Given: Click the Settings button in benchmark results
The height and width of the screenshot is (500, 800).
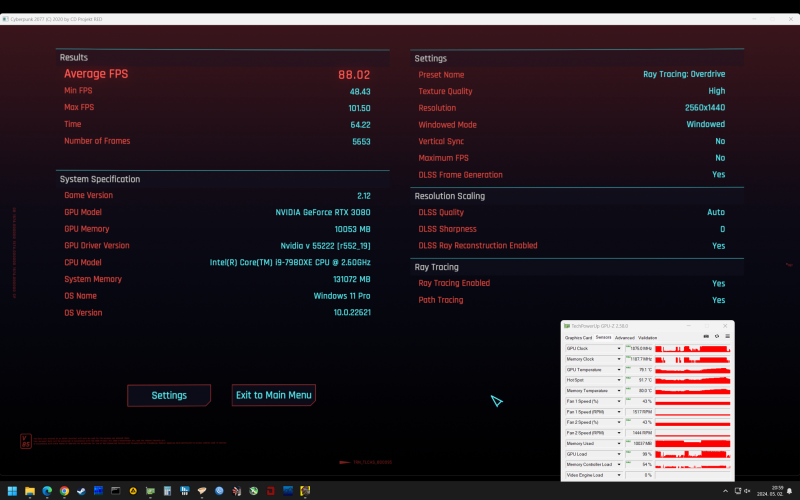Looking at the screenshot, I should click(169, 395).
